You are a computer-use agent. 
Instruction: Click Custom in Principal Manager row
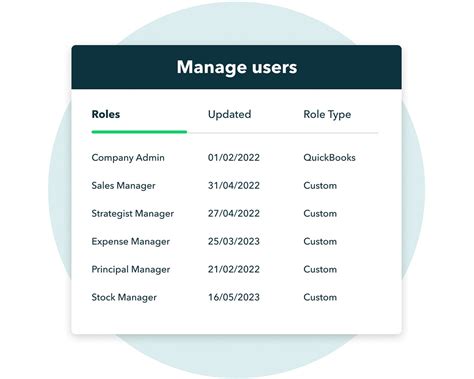tap(320, 269)
